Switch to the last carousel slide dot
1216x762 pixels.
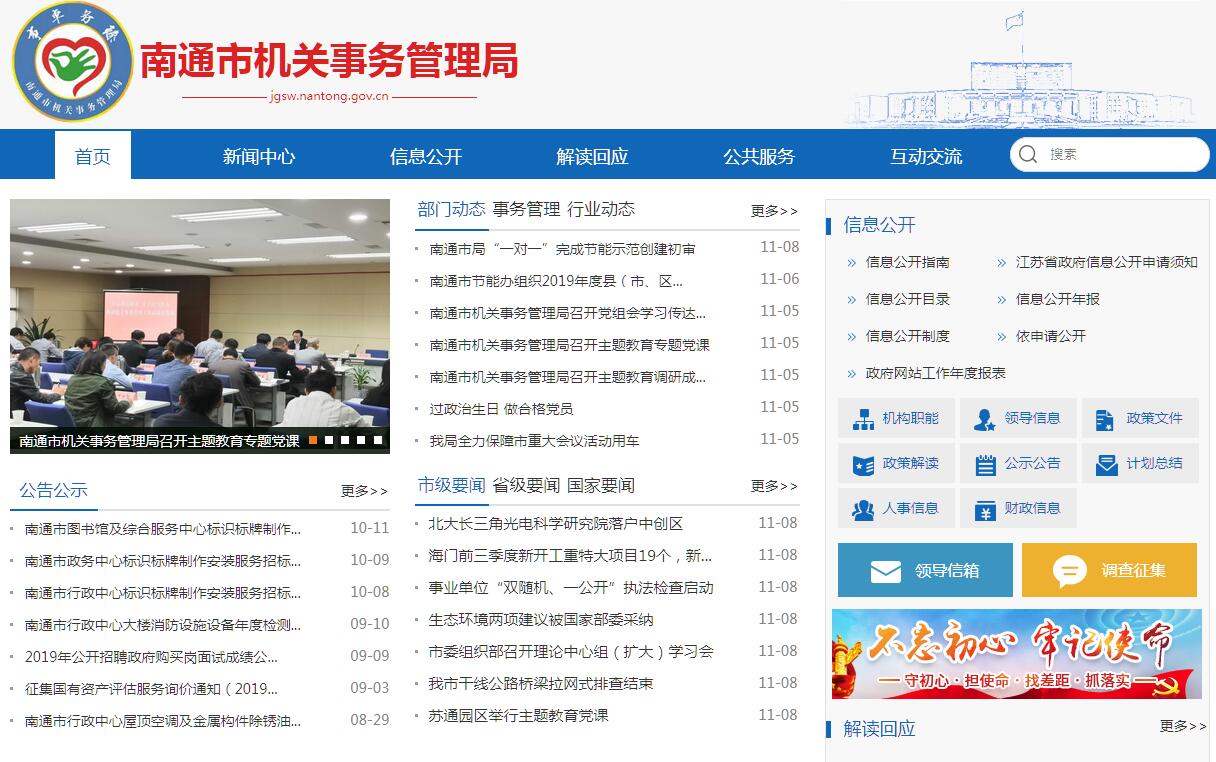378,440
